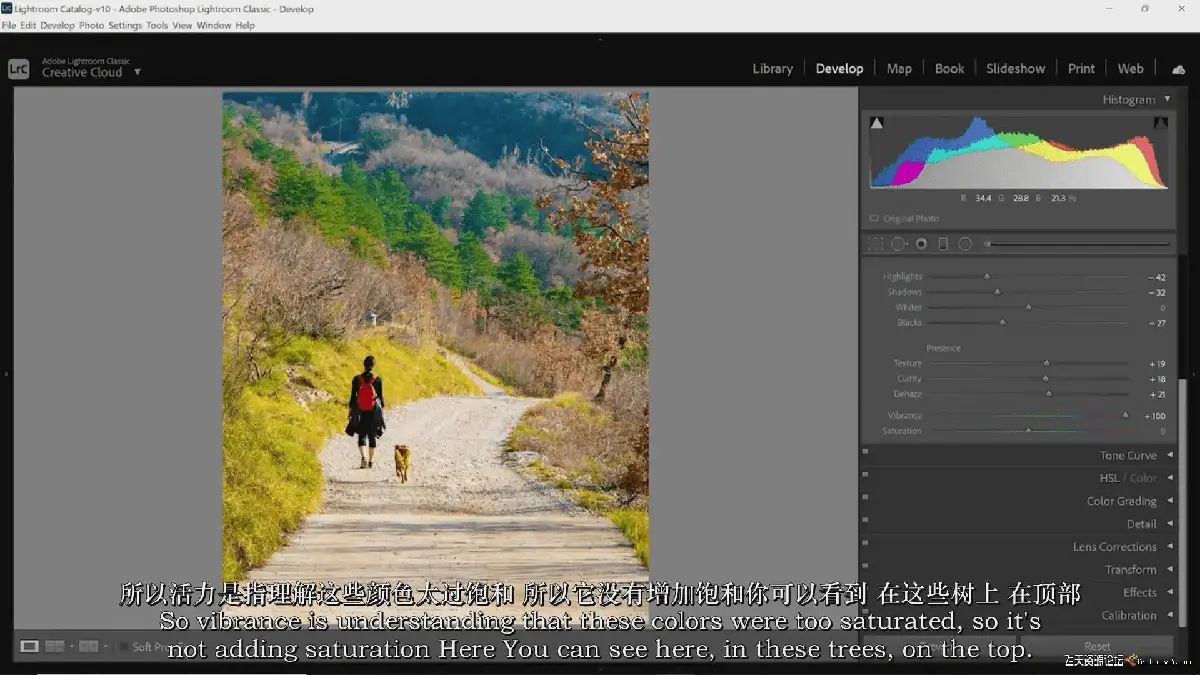Viewport: 1200px width, 675px height.
Task: Toggle Transform panel on/off switch
Action: (865, 567)
